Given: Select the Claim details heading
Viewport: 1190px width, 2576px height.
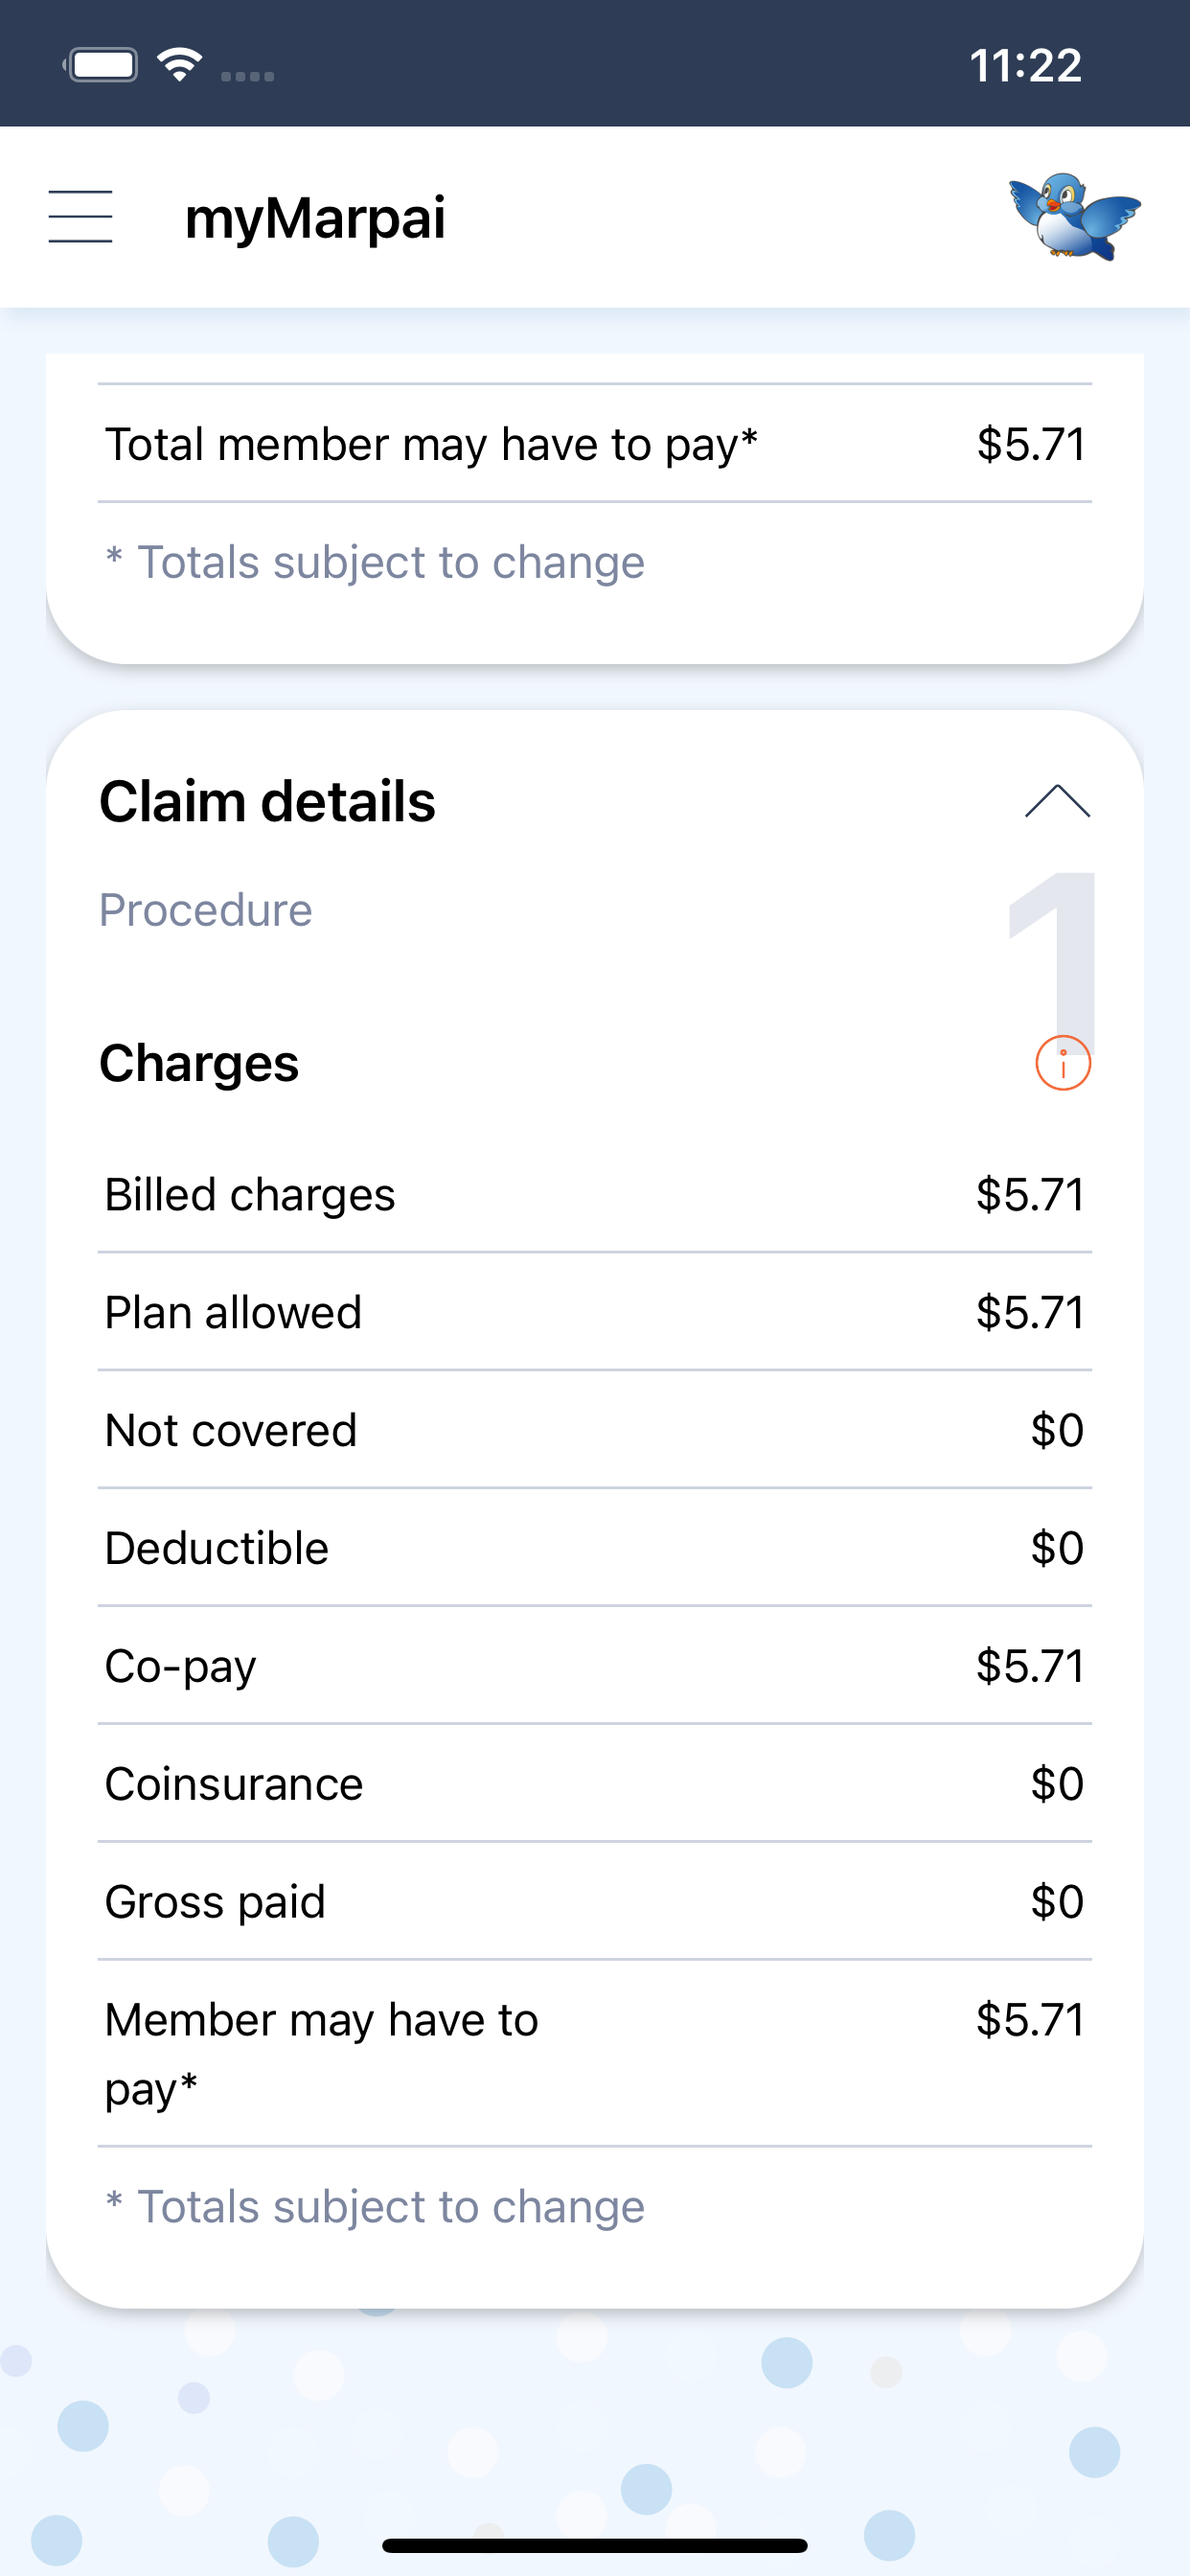Looking at the screenshot, I should pos(267,801).
